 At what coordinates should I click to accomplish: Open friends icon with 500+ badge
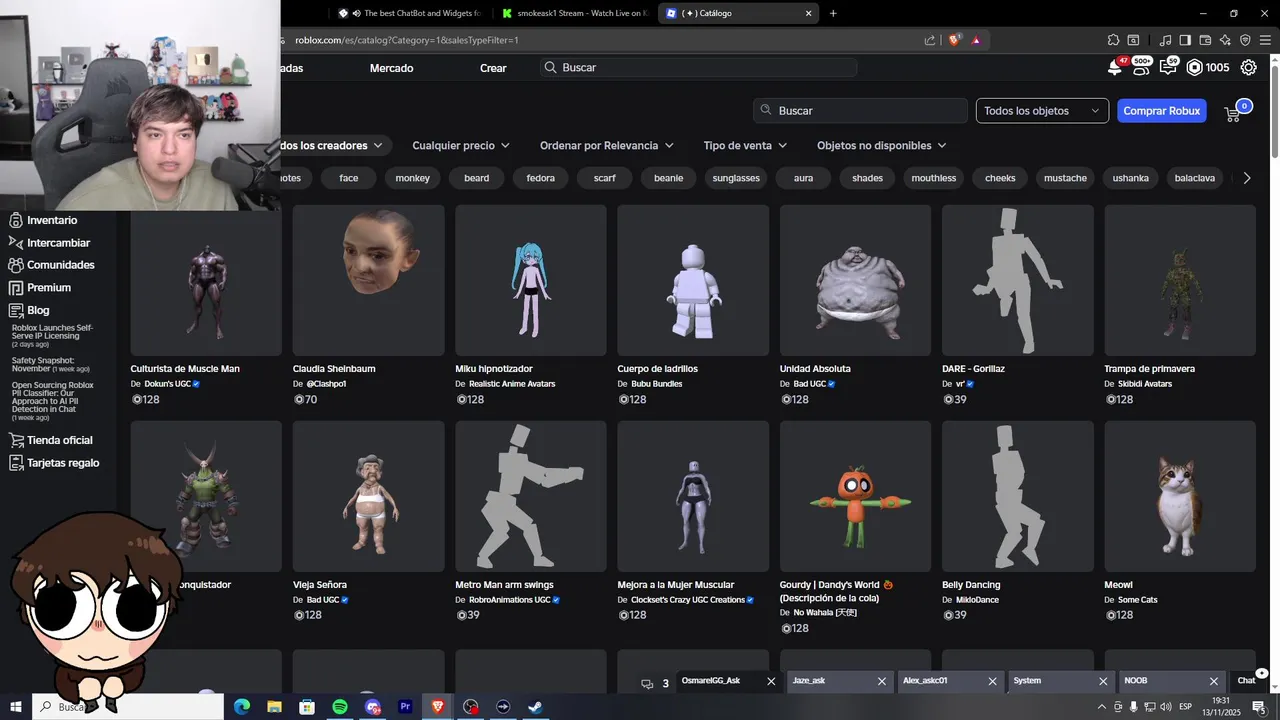1140,67
